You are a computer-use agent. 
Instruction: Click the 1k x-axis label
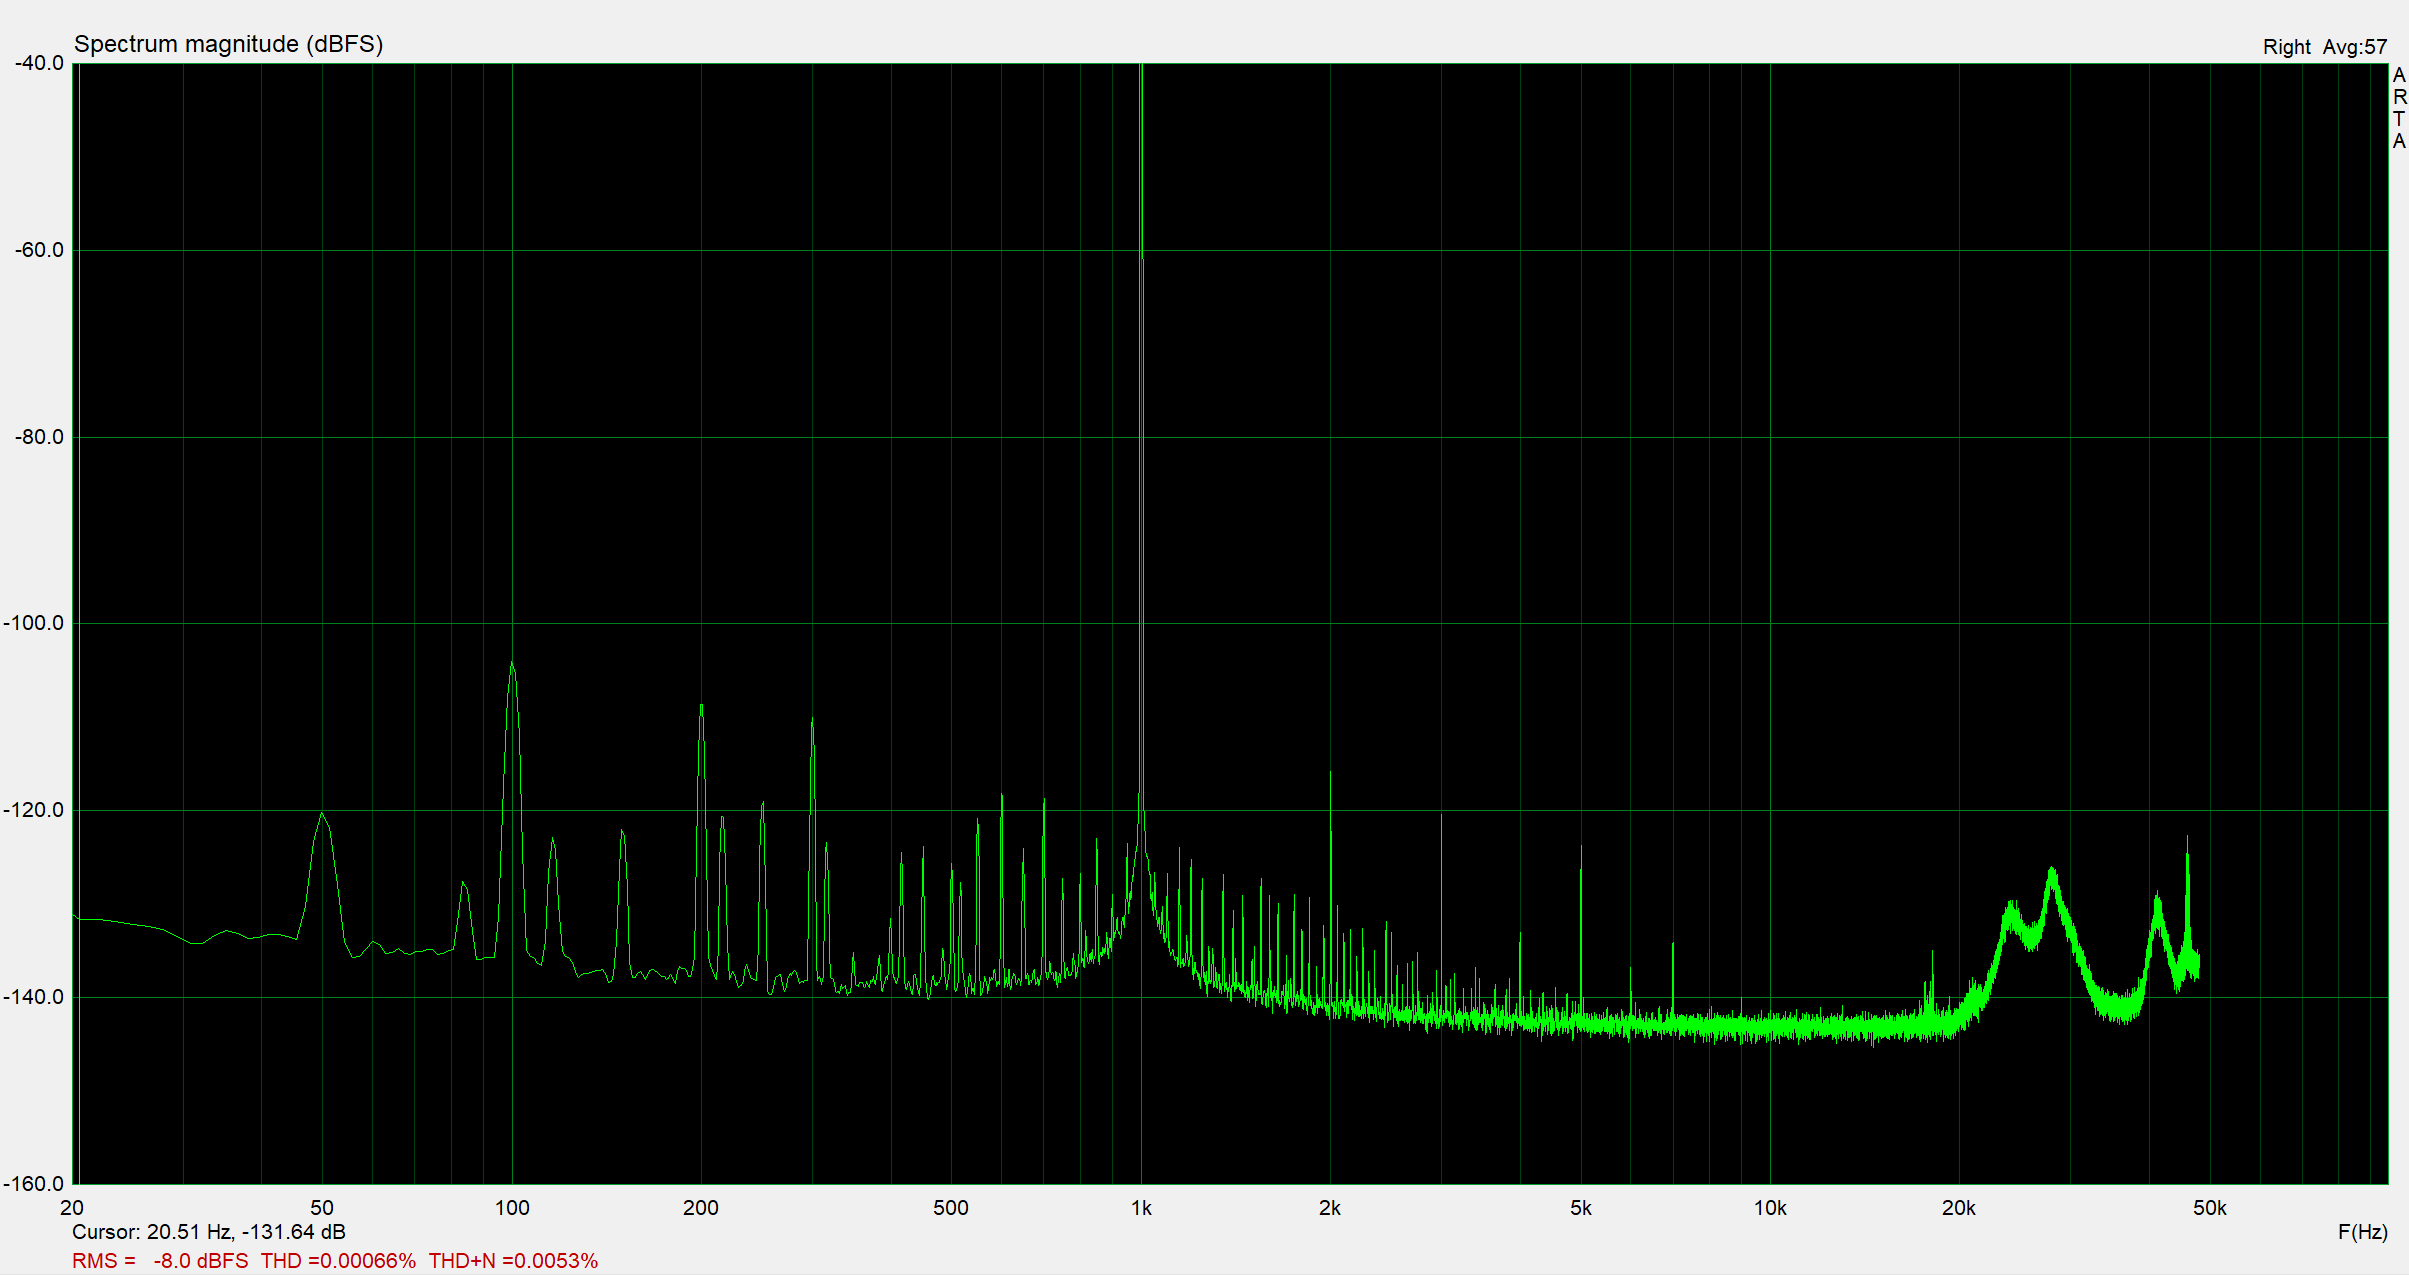1141,1208
